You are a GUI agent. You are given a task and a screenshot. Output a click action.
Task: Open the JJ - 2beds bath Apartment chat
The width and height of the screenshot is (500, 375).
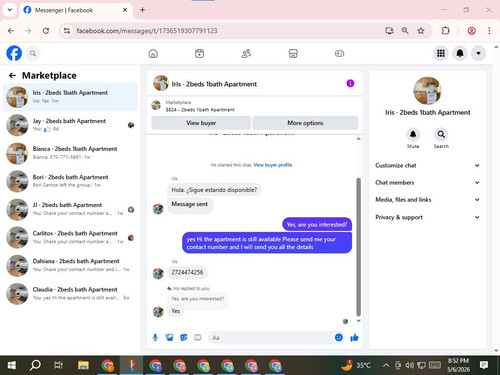coord(70,209)
